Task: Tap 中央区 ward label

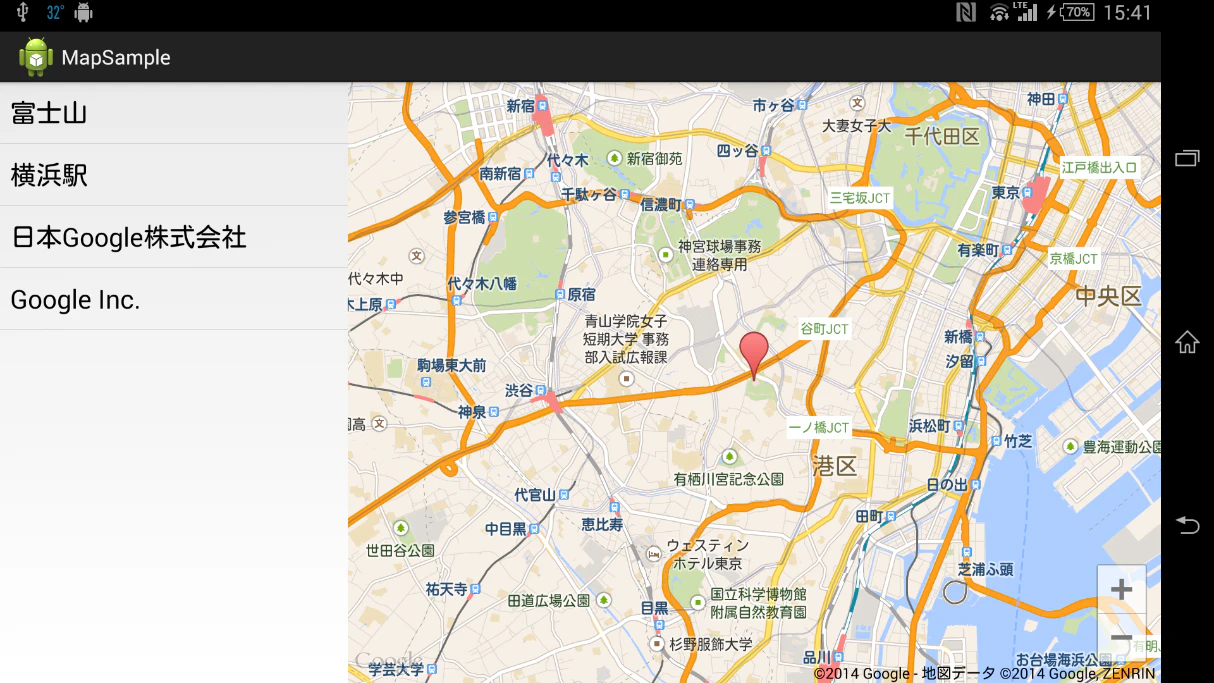Action: (x=1108, y=295)
